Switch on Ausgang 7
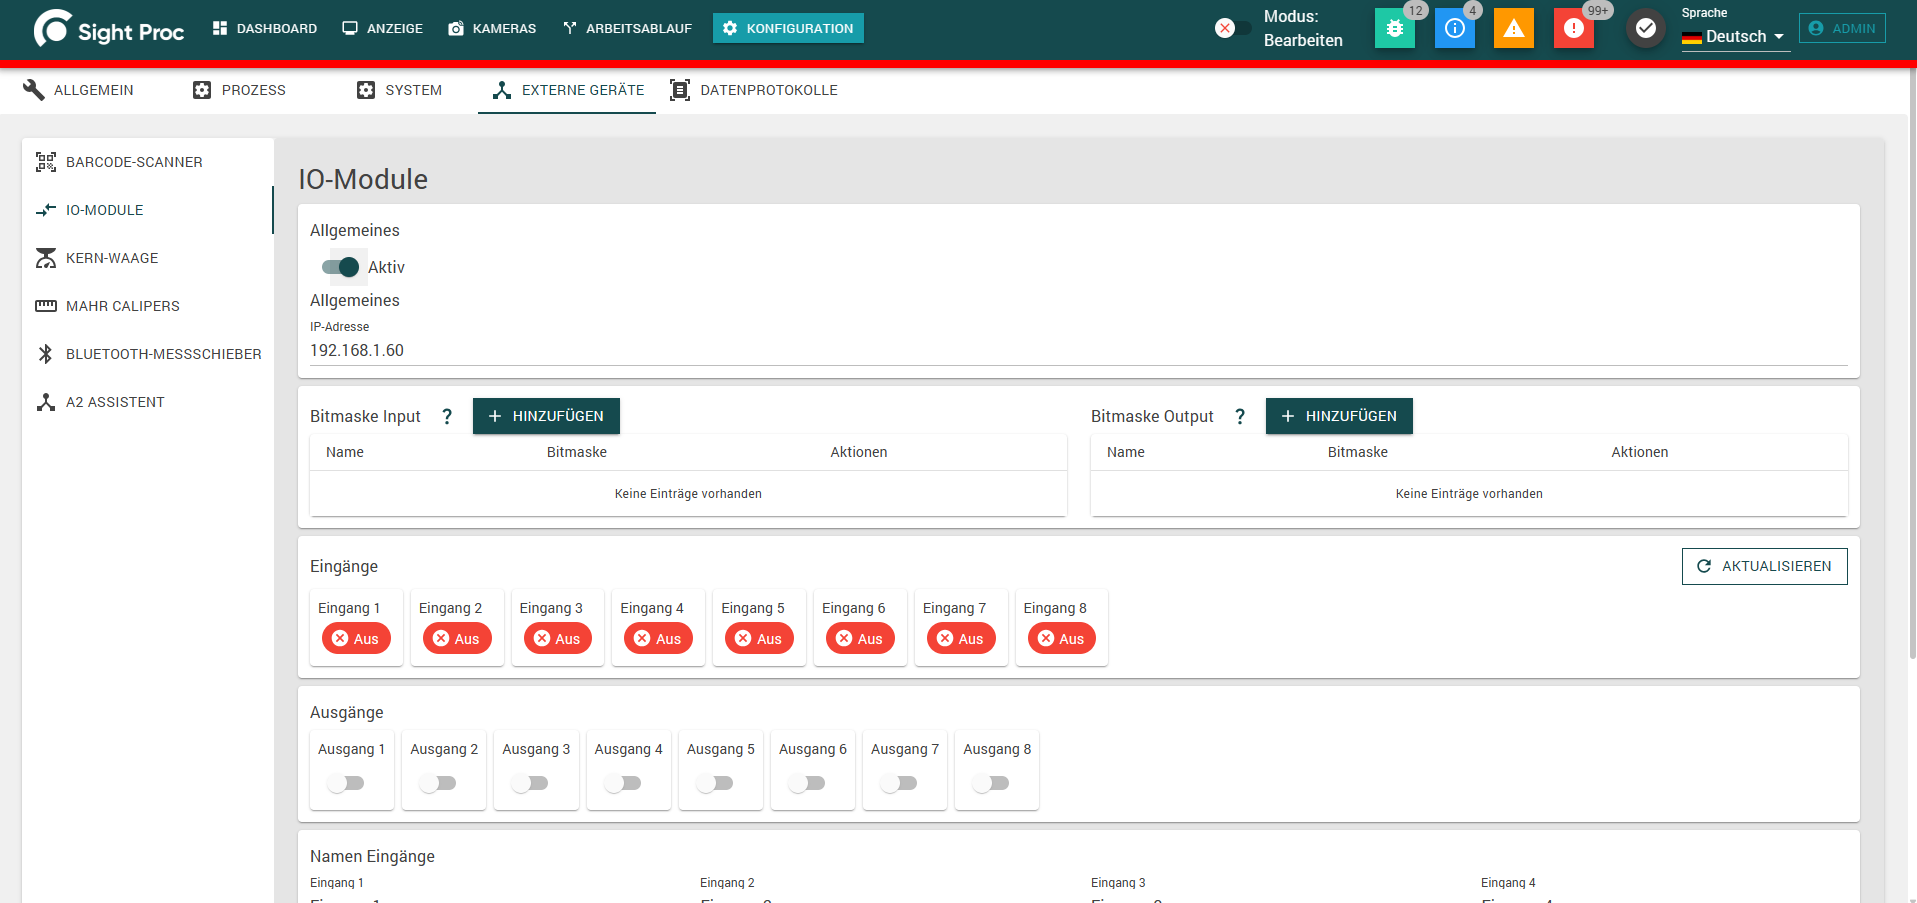Image resolution: width=1917 pixels, height=903 pixels. [899, 783]
